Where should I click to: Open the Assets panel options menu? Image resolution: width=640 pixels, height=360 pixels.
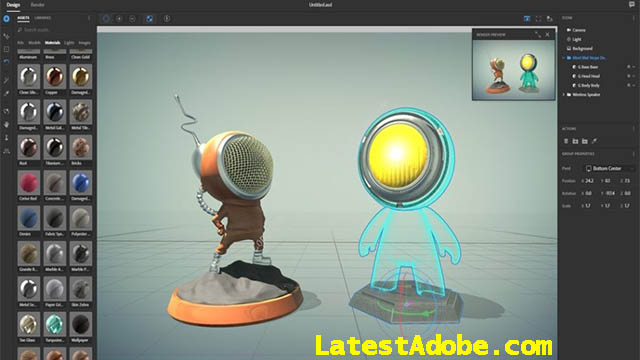click(x=89, y=18)
